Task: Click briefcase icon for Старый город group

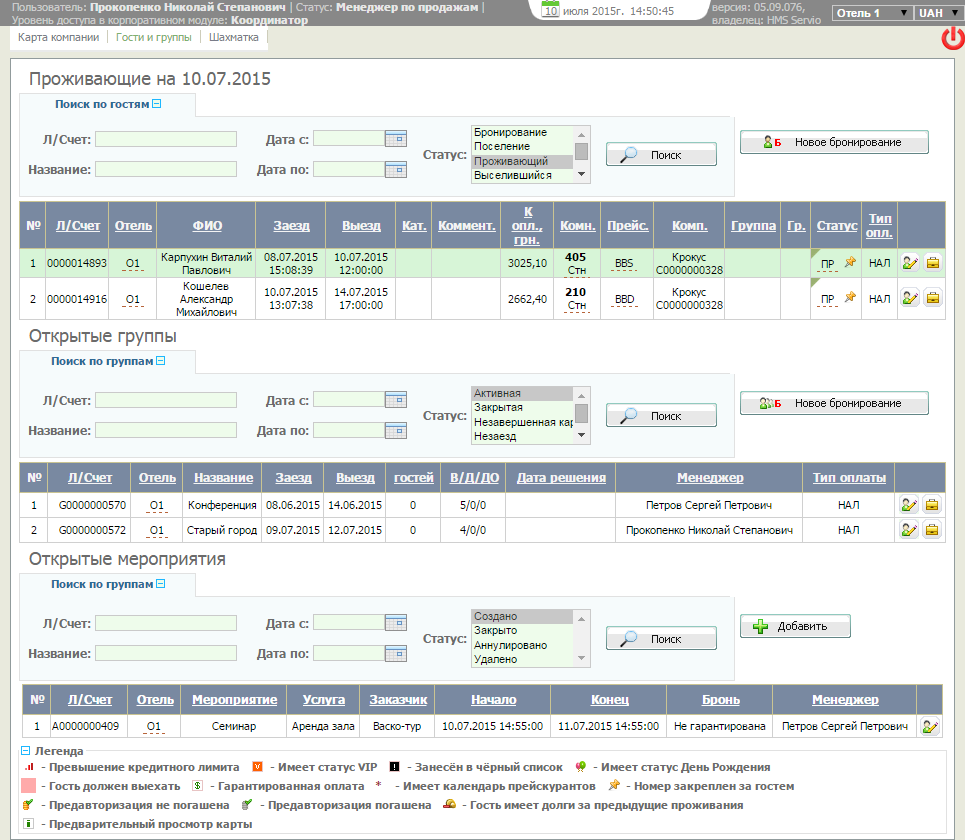Action: pyautogui.click(x=932, y=530)
